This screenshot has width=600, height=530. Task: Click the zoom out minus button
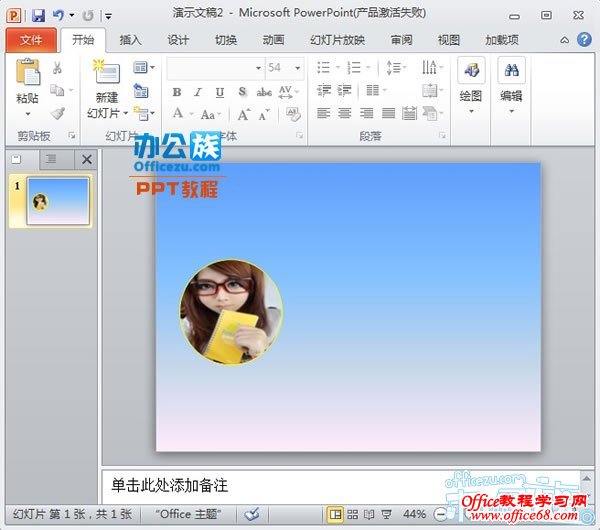click(441, 514)
